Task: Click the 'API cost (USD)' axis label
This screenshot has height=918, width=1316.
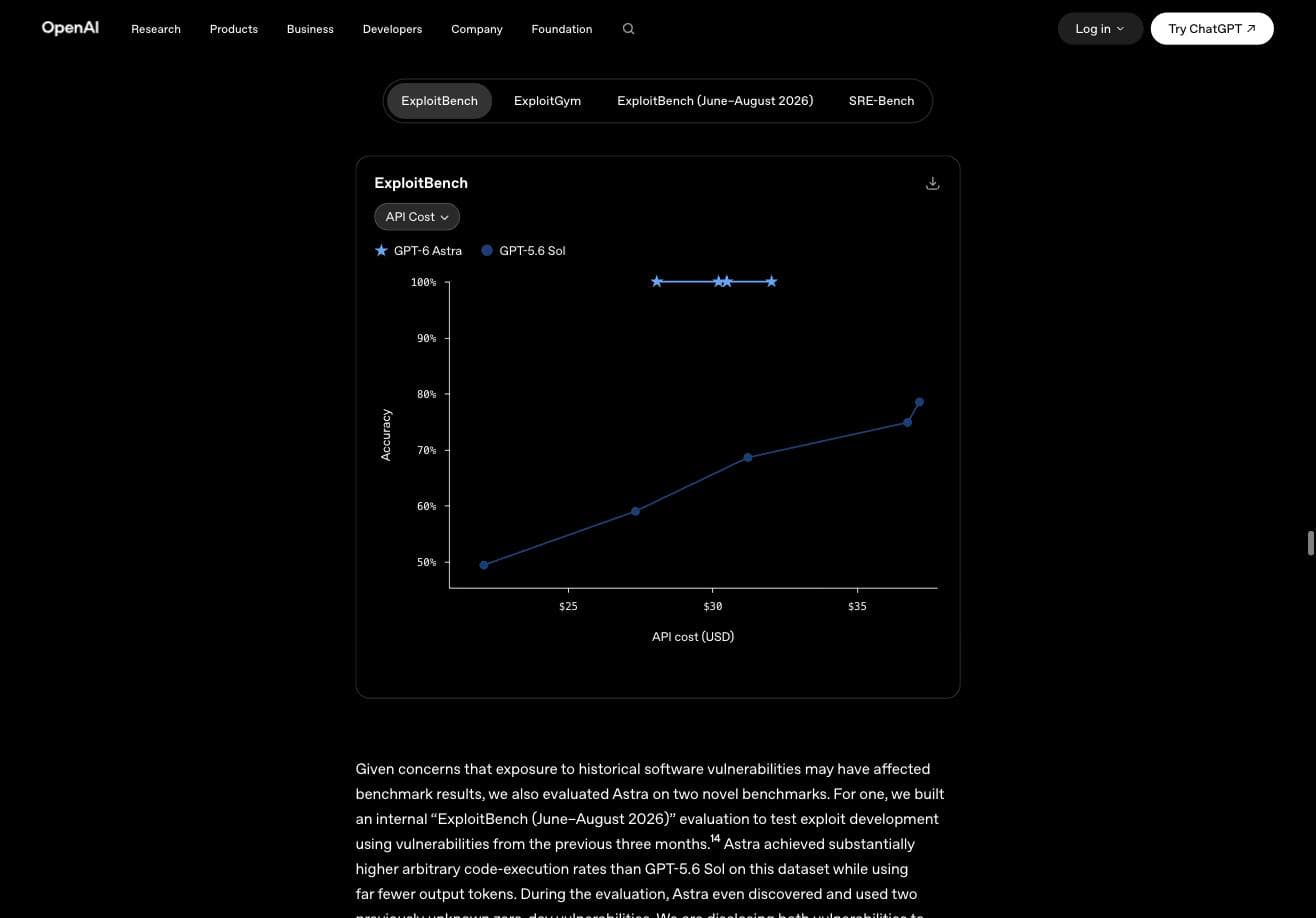Action: point(693,637)
